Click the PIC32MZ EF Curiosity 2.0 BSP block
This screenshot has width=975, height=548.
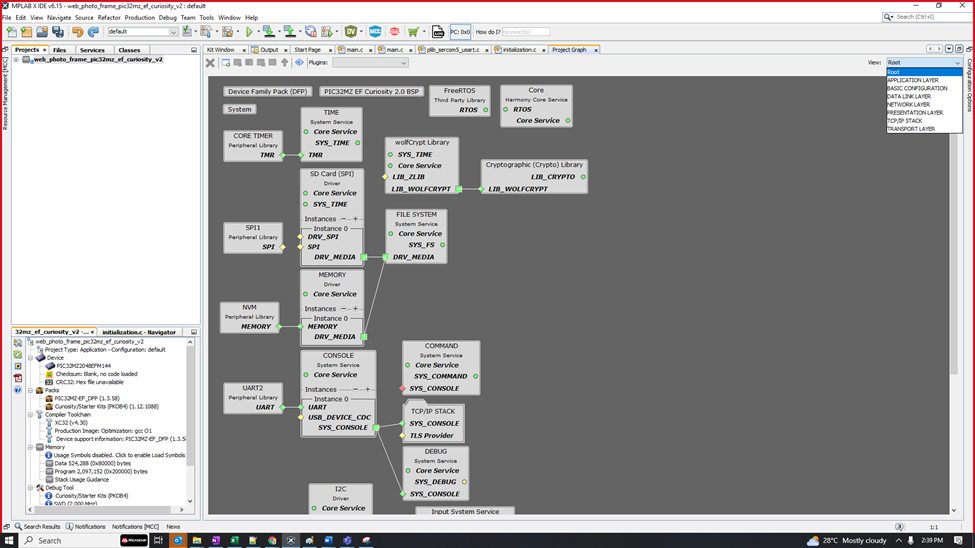click(x=371, y=91)
